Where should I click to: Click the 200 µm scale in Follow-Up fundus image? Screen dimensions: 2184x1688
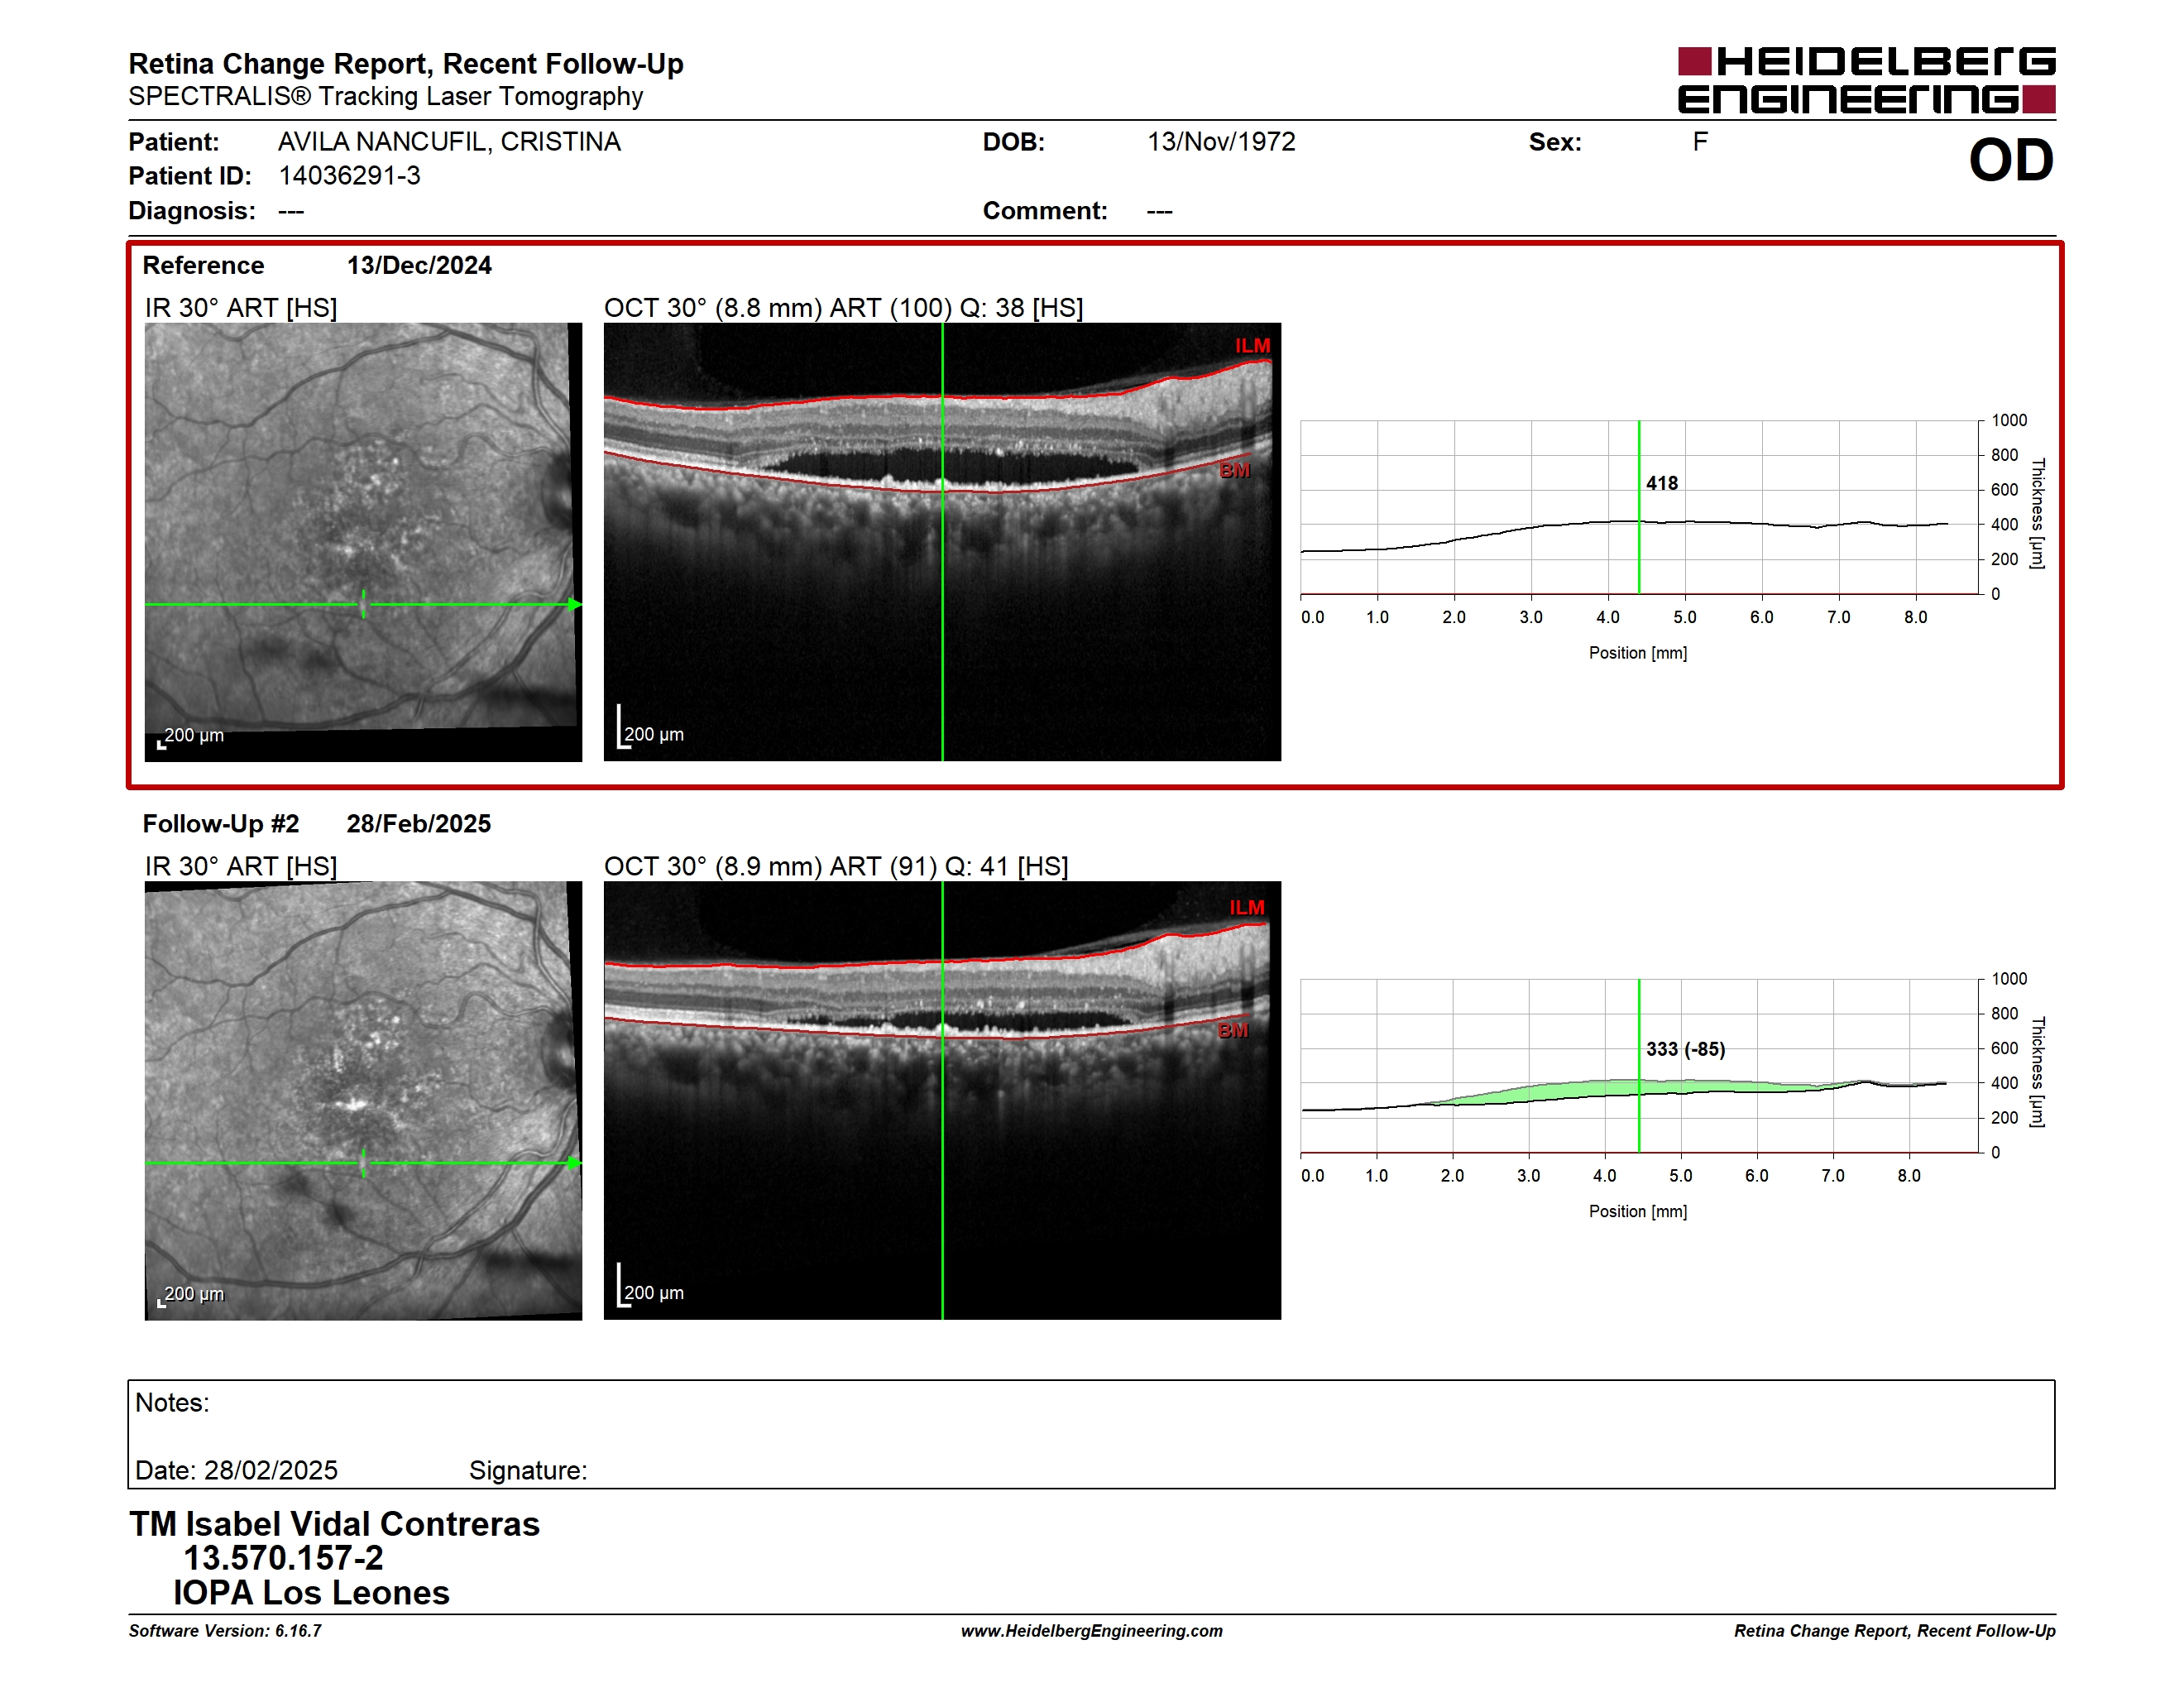[191, 1296]
